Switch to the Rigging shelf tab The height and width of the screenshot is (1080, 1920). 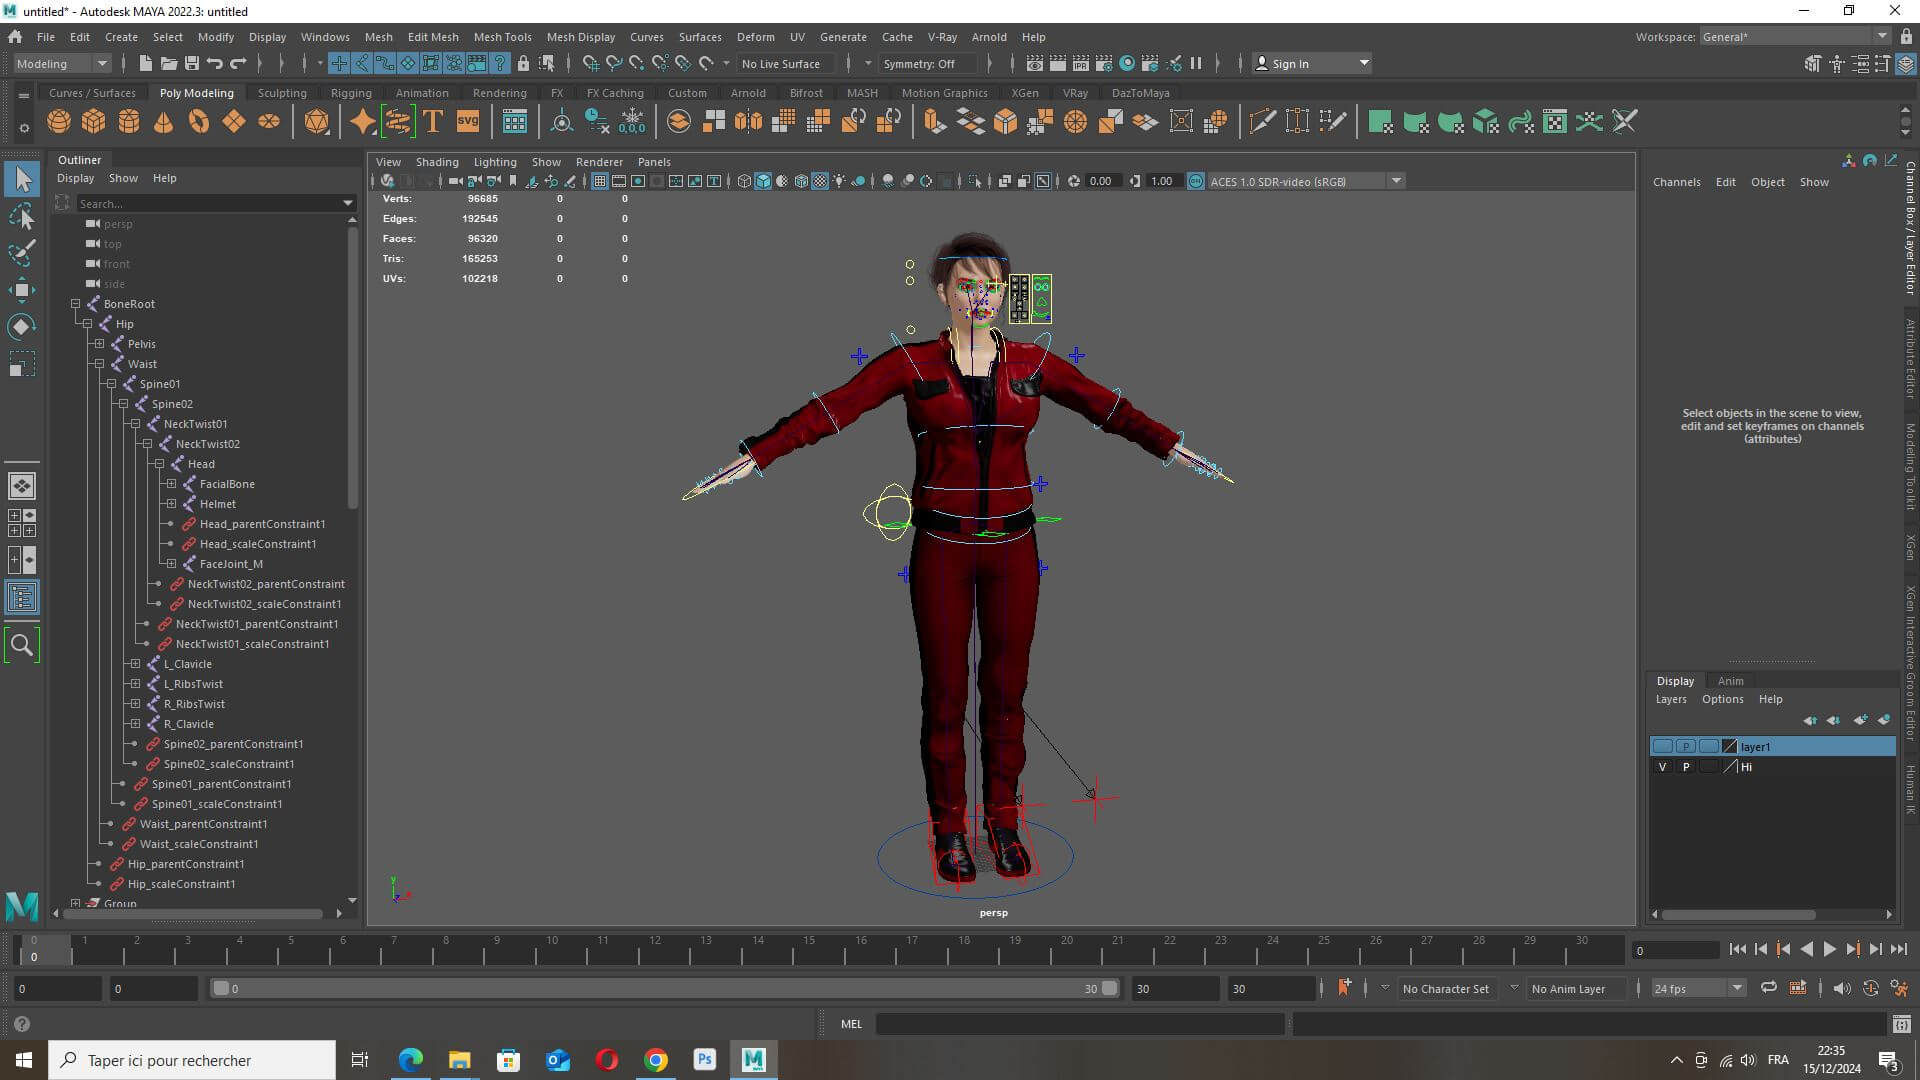click(x=350, y=93)
